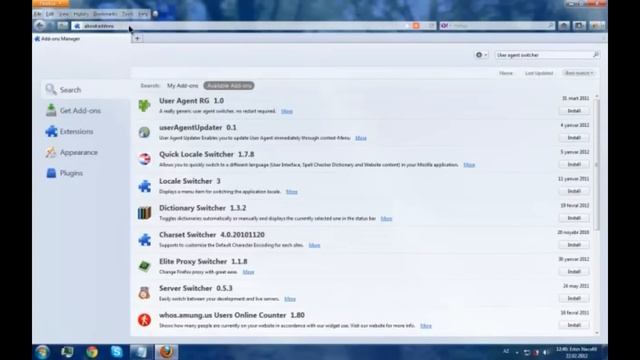Go back with the browser back arrow
The height and width of the screenshot is (360, 640).
coord(40,26)
